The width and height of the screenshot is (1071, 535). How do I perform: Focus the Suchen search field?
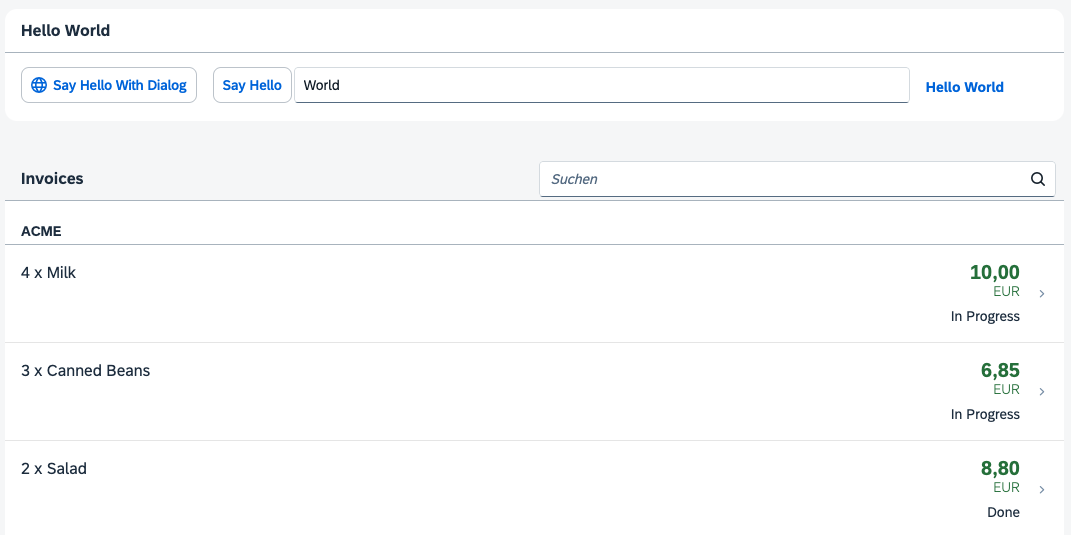[797, 179]
